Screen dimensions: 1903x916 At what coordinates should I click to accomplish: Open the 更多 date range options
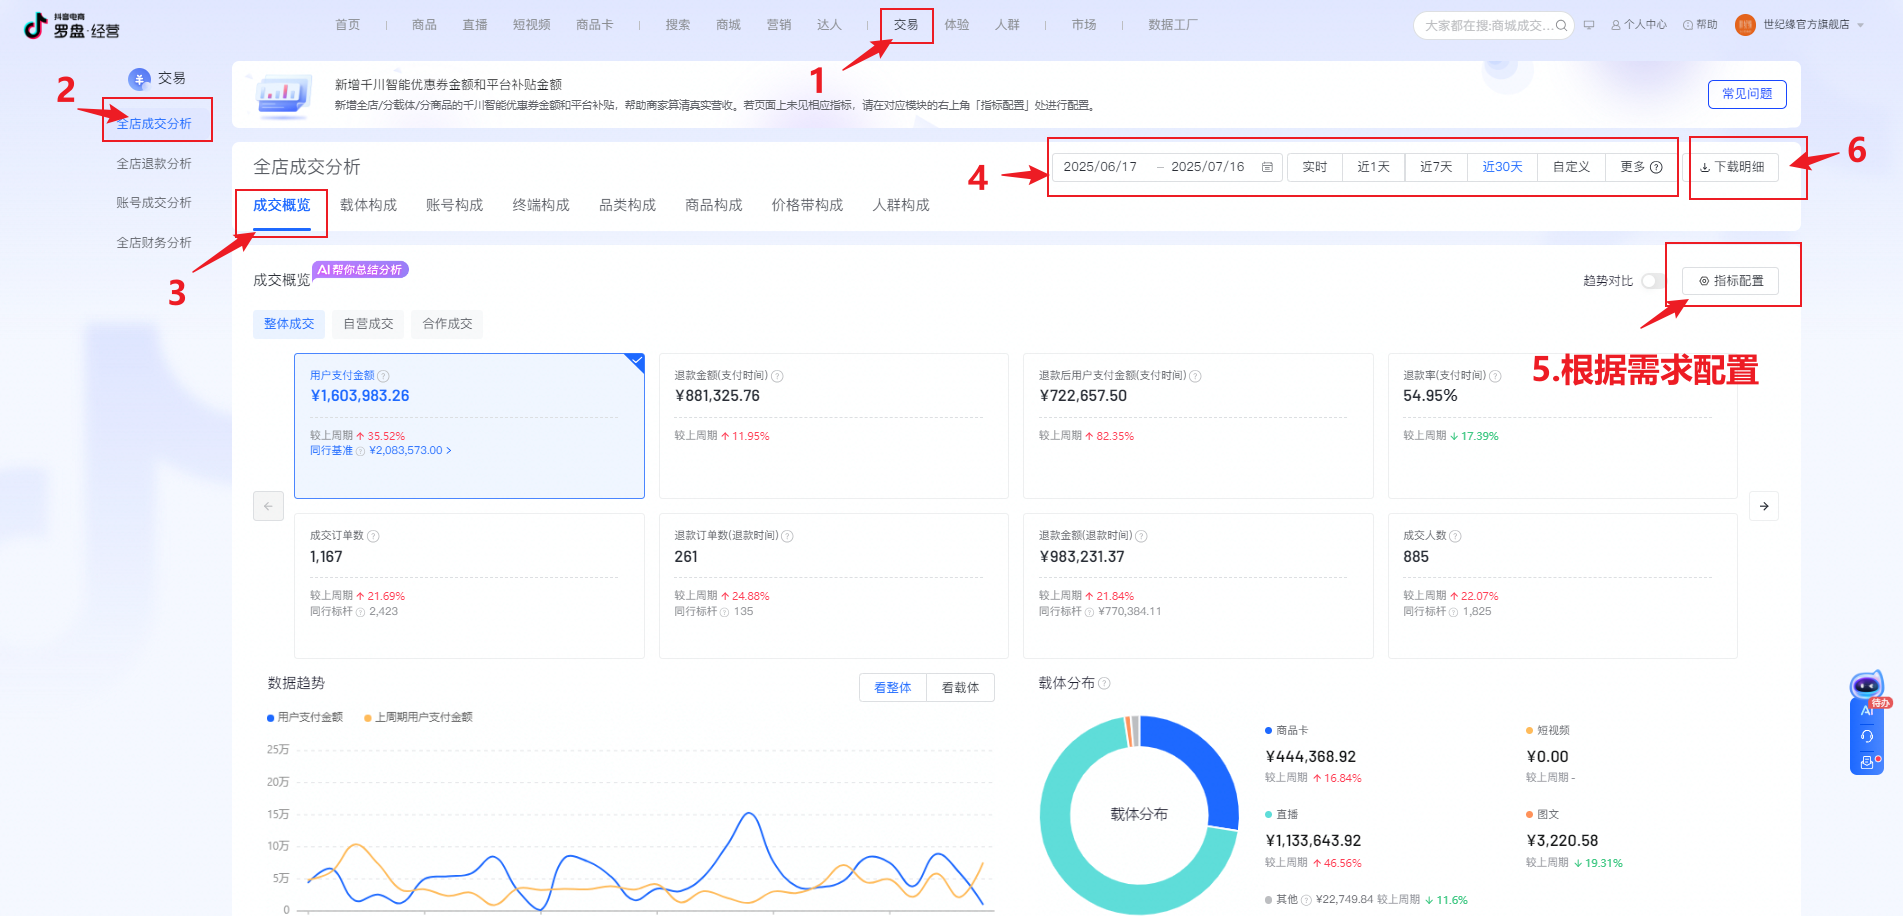coord(1640,167)
